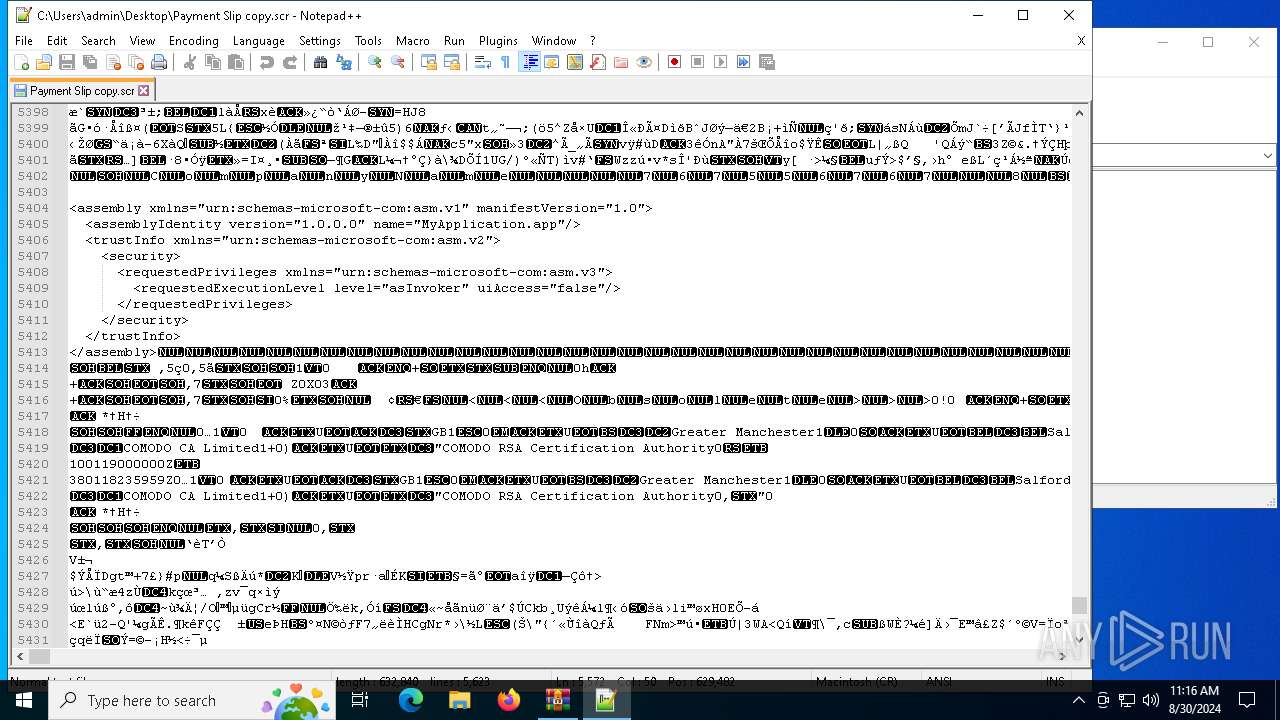The width and height of the screenshot is (1280, 720).
Task: Toggle the Function List panel icon
Action: [598, 62]
